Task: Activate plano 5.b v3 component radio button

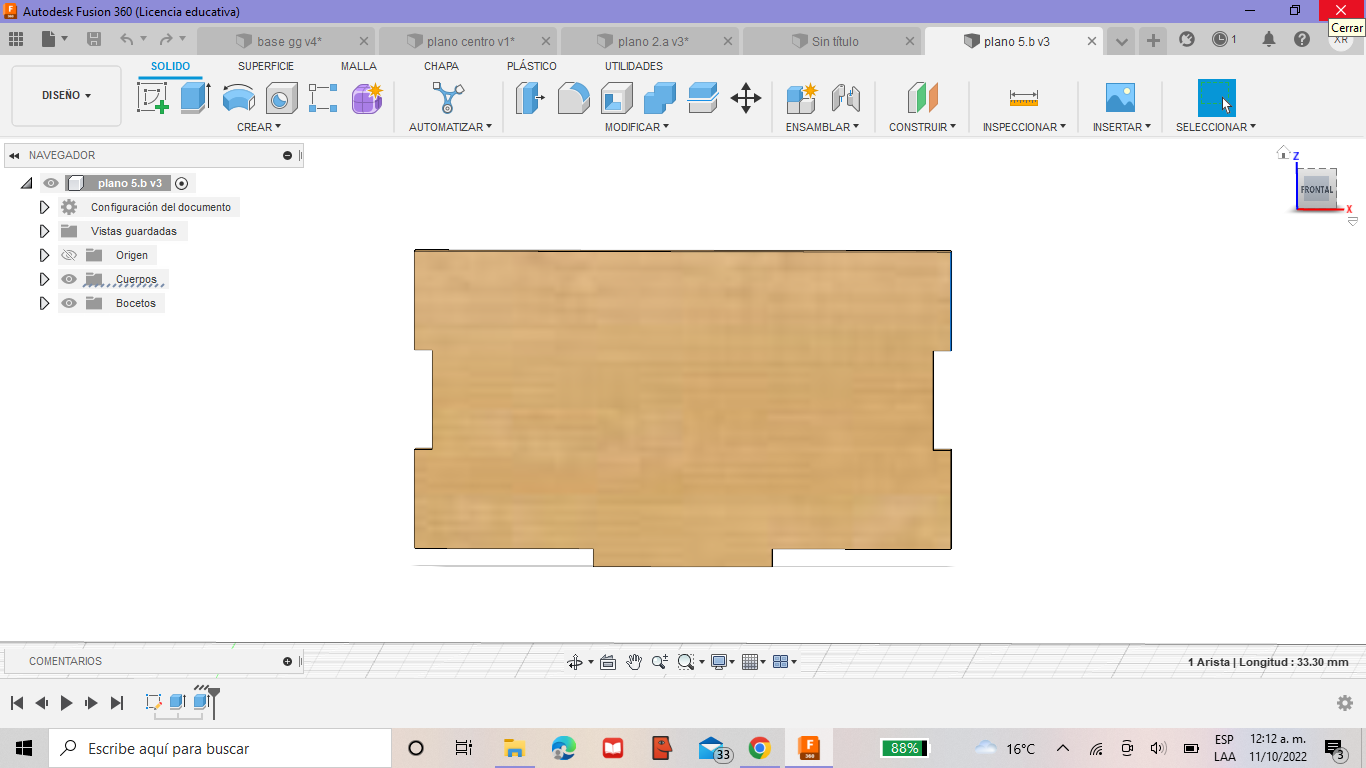Action: [181, 183]
